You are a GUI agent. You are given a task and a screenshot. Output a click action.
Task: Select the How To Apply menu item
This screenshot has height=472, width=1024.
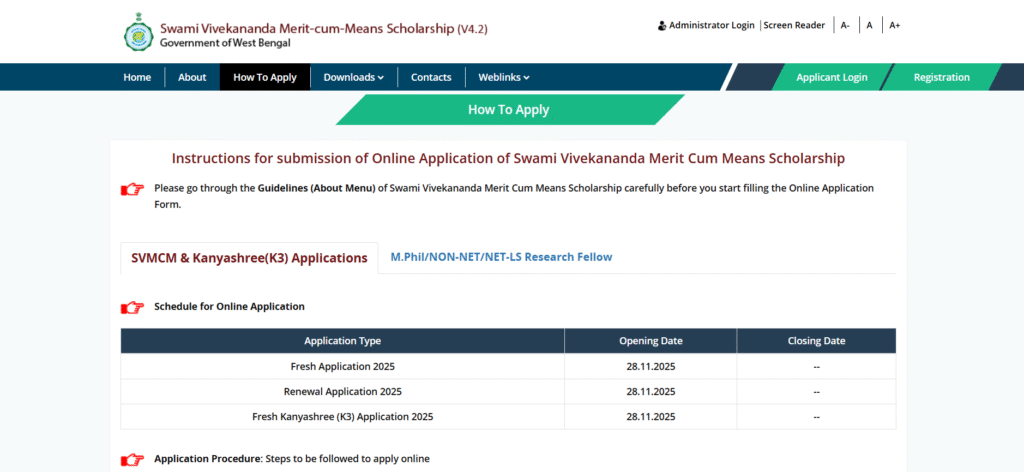264,77
